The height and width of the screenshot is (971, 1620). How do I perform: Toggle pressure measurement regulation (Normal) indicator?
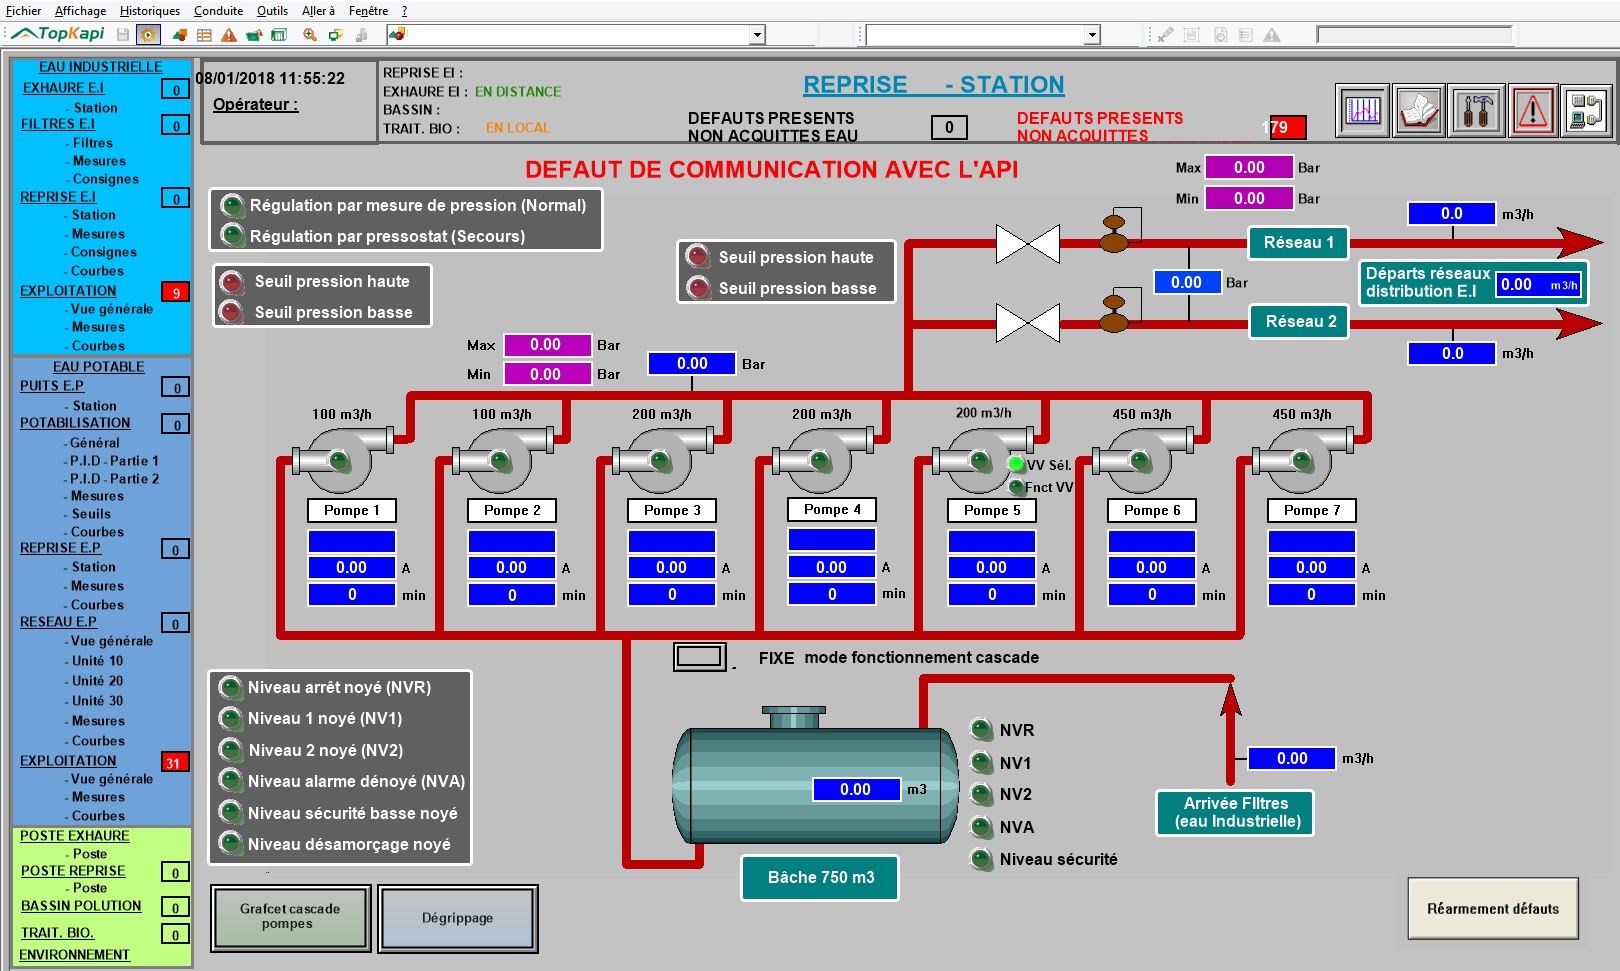233,206
